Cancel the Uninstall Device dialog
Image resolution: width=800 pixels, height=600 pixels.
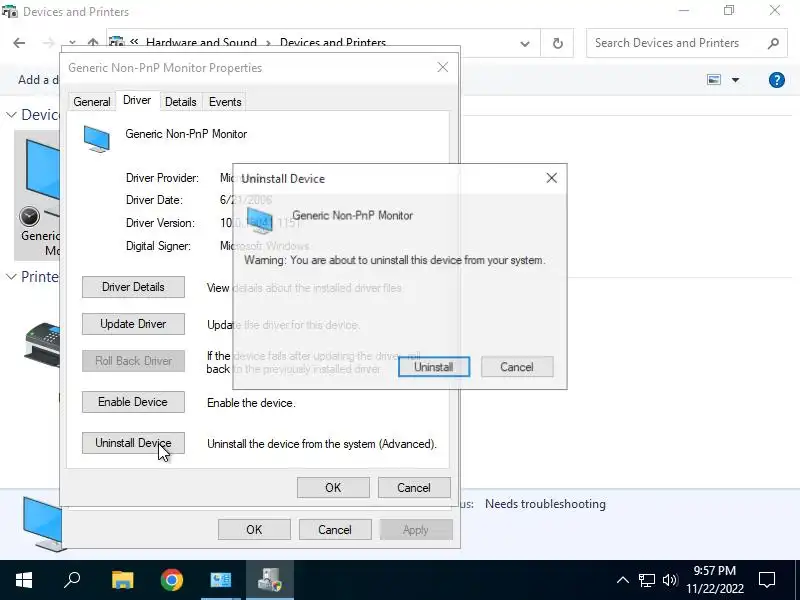pyautogui.click(x=517, y=367)
